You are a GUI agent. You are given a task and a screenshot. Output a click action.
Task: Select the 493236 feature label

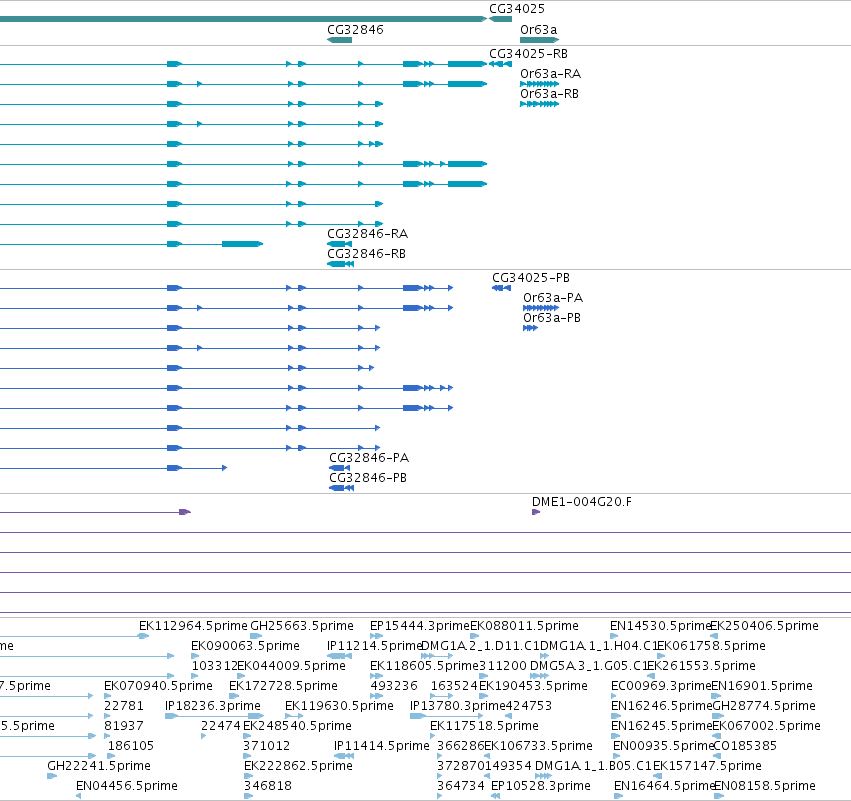(x=394, y=686)
